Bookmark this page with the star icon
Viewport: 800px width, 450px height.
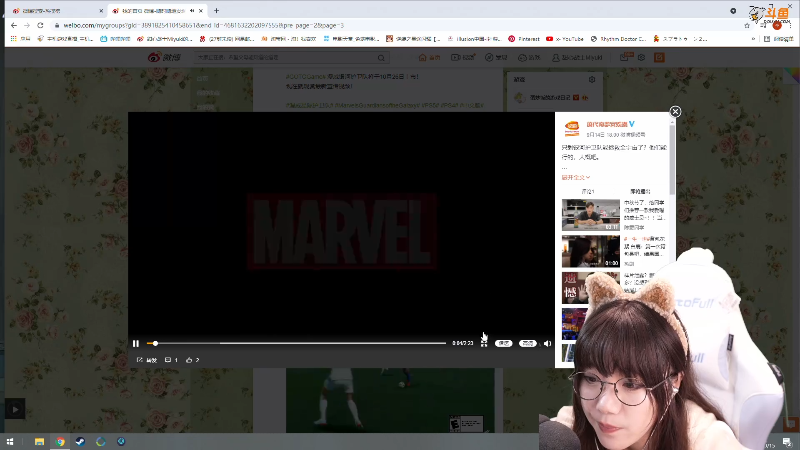click(x=747, y=26)
